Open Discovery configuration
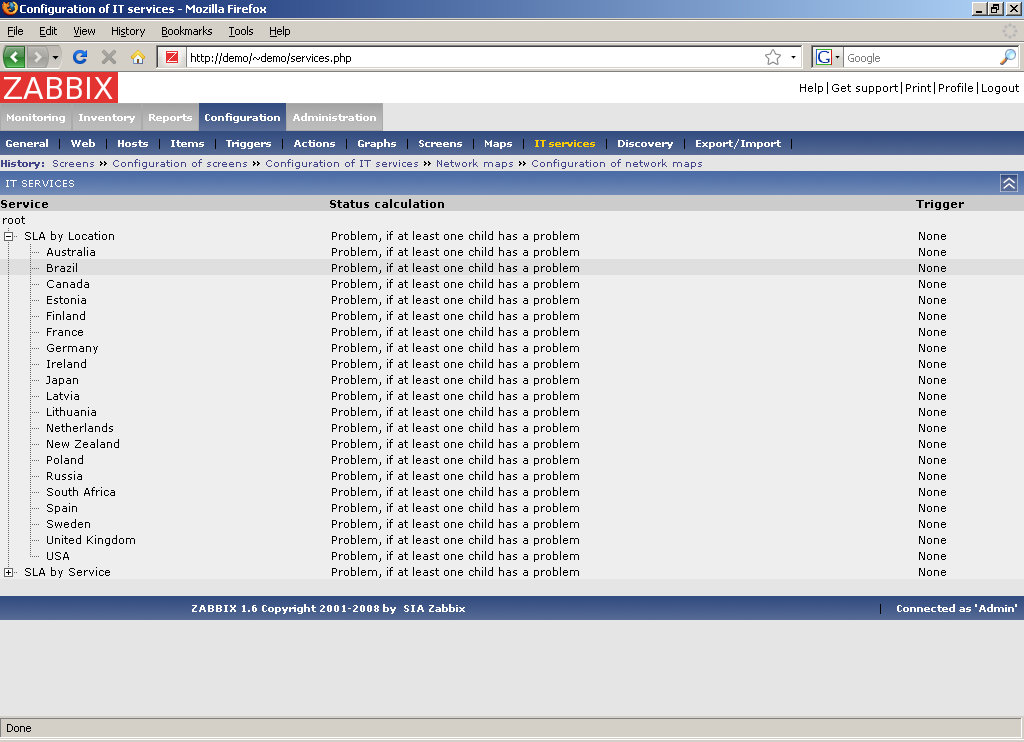This screenshot has height=742, width=1024. (645, 144)
